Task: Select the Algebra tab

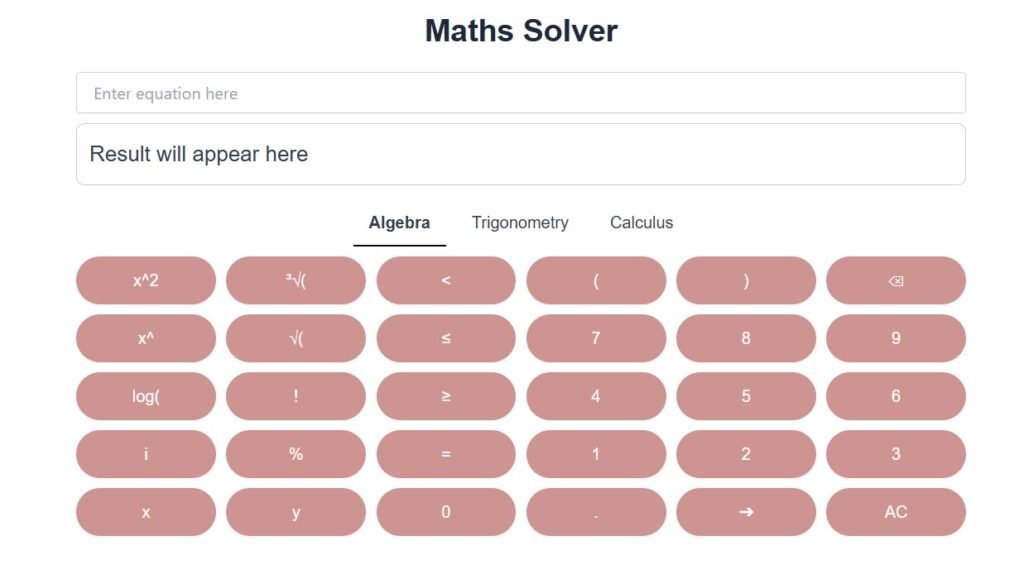Action: click(399, 223)
